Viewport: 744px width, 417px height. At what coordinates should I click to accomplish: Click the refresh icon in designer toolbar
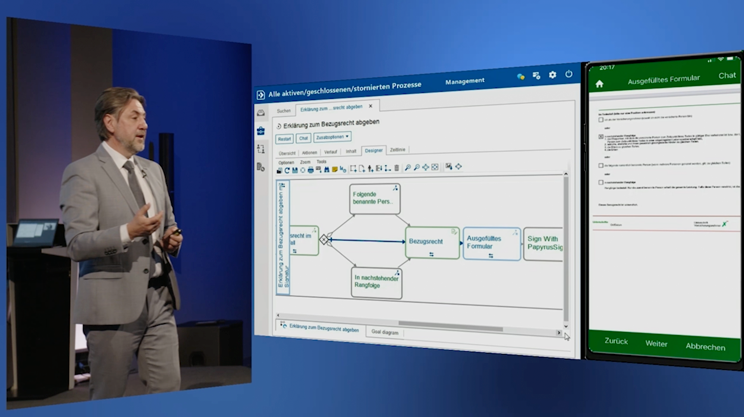pos(287,169)
